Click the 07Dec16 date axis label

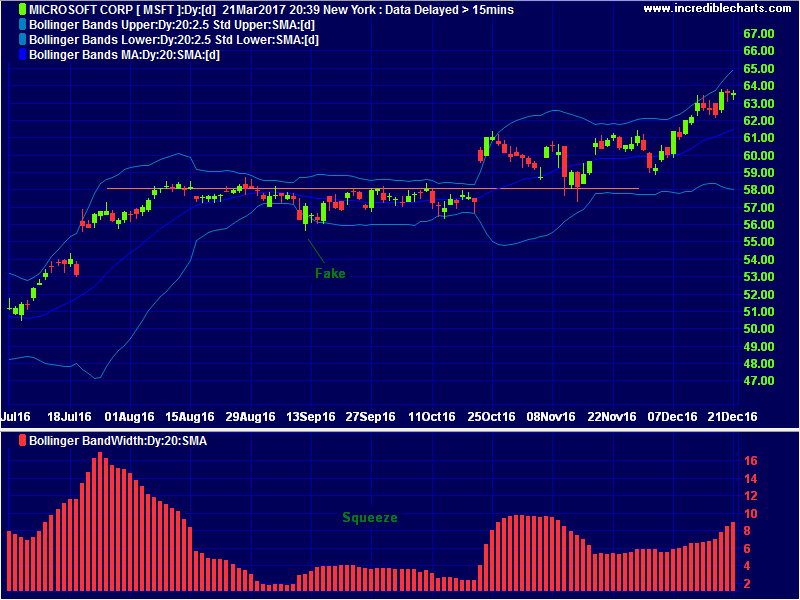(672, 417)
